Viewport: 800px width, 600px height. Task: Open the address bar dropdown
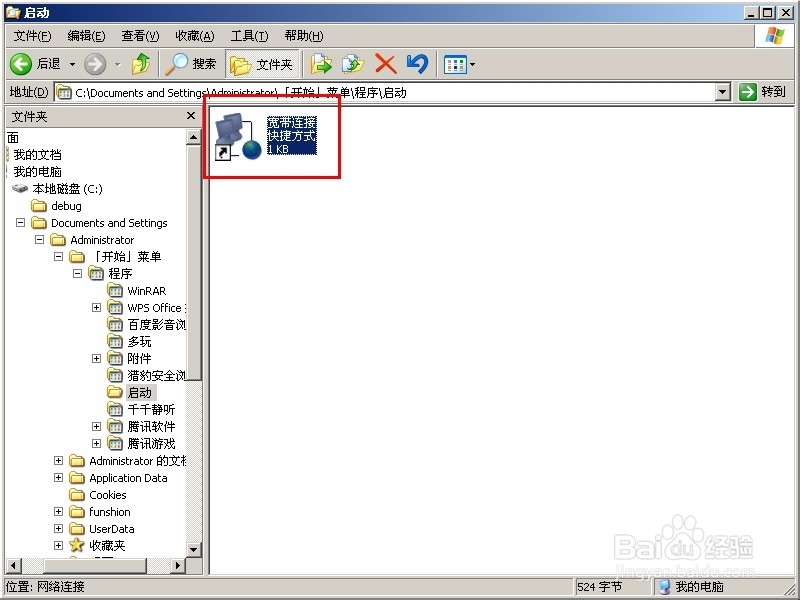pyautogui.click(x=722, y=92)
